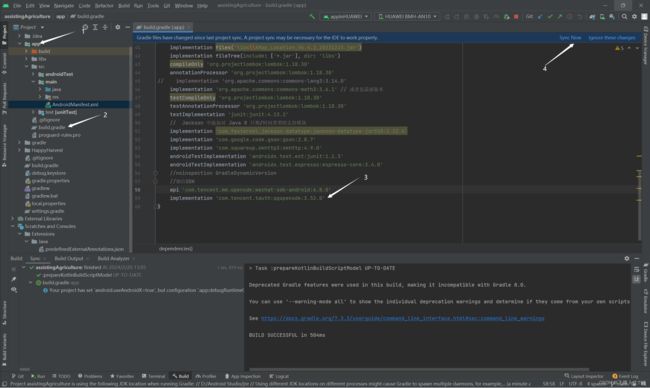Open the IDE settings gear in toolbar

(x=634, y=17)
